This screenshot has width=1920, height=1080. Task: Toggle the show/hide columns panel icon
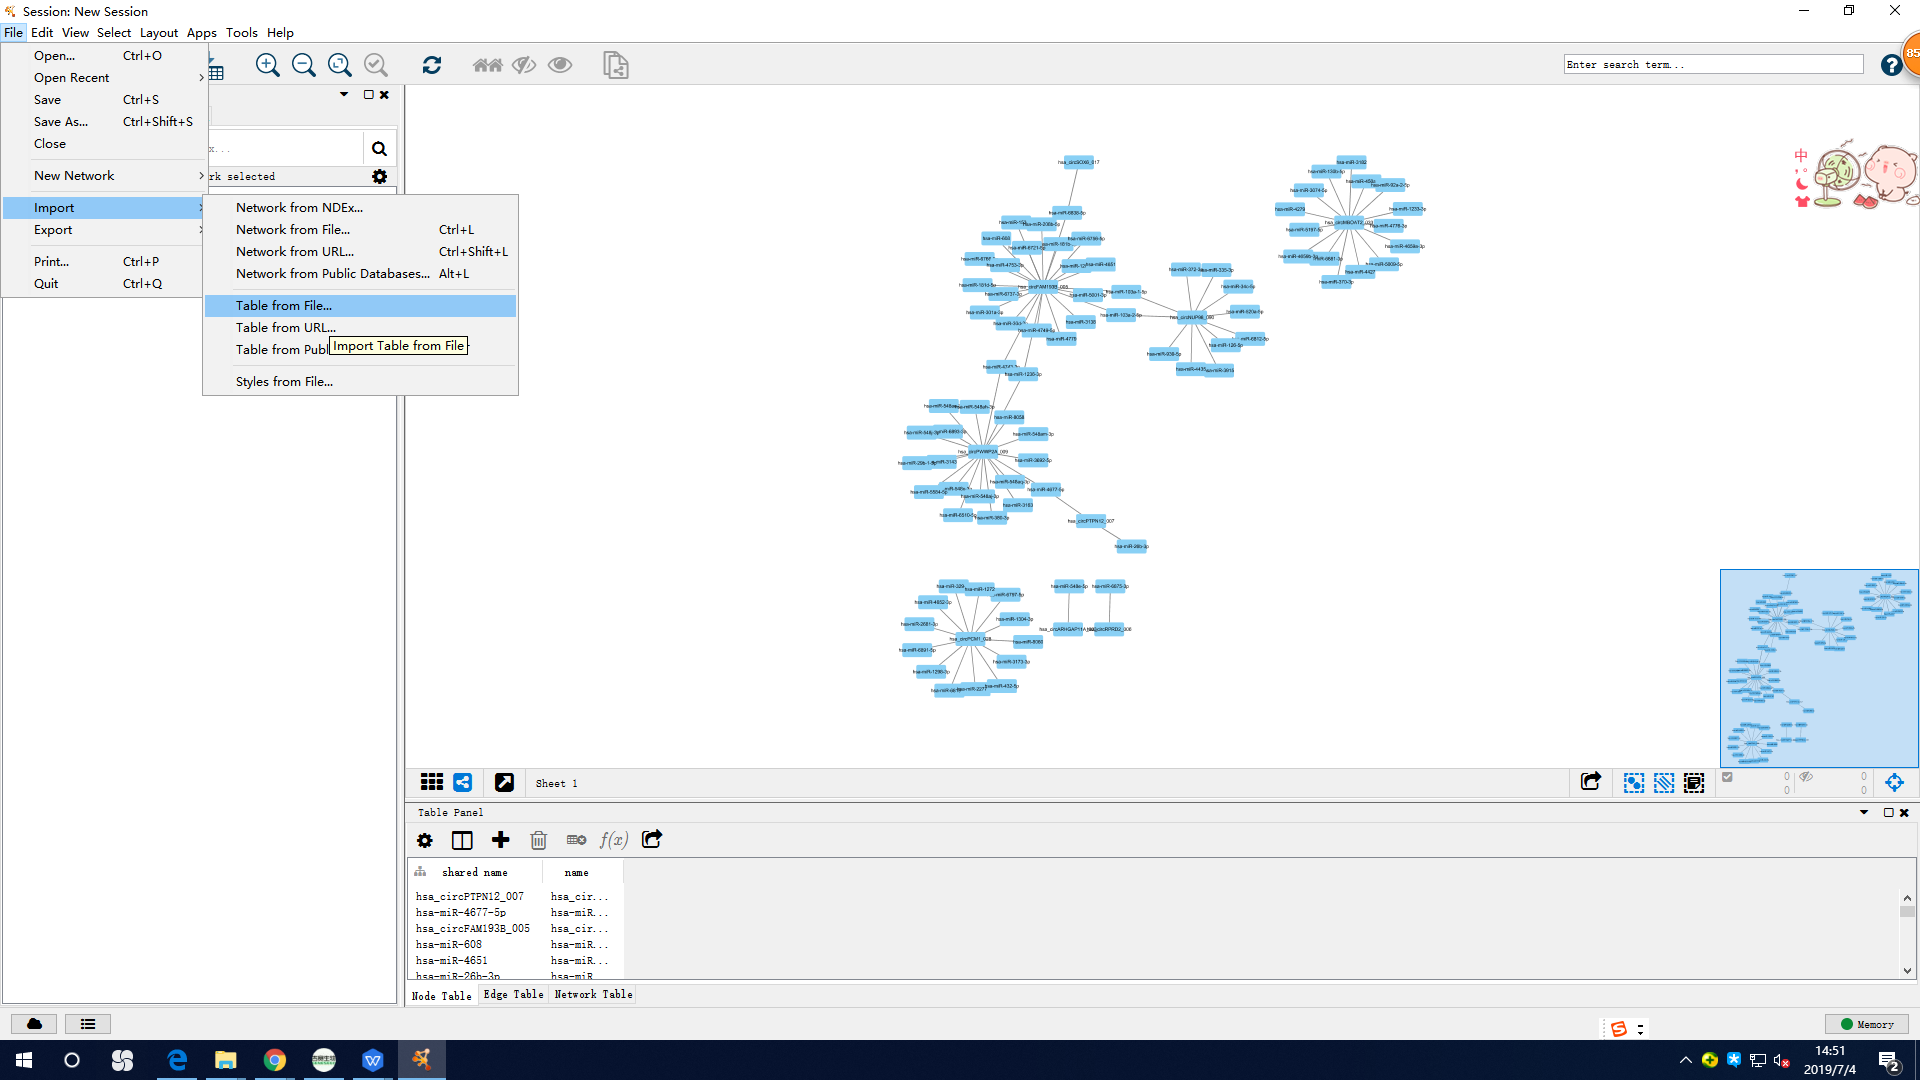(462, 840)
